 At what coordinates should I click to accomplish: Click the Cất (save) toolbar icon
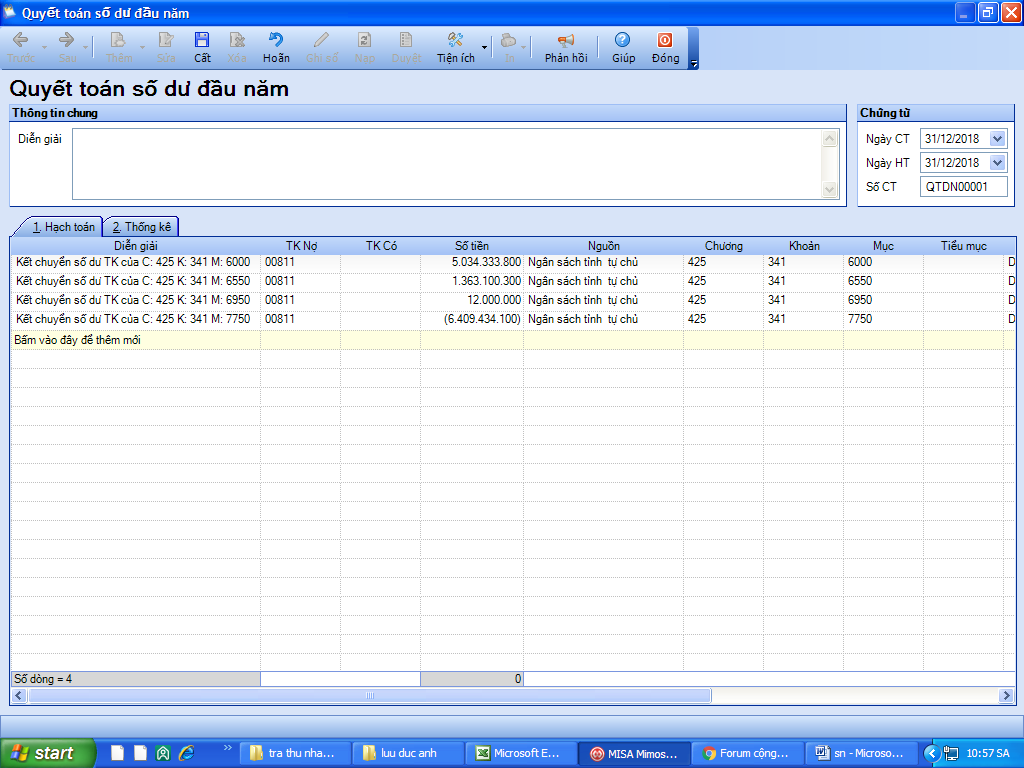[202, 46]
